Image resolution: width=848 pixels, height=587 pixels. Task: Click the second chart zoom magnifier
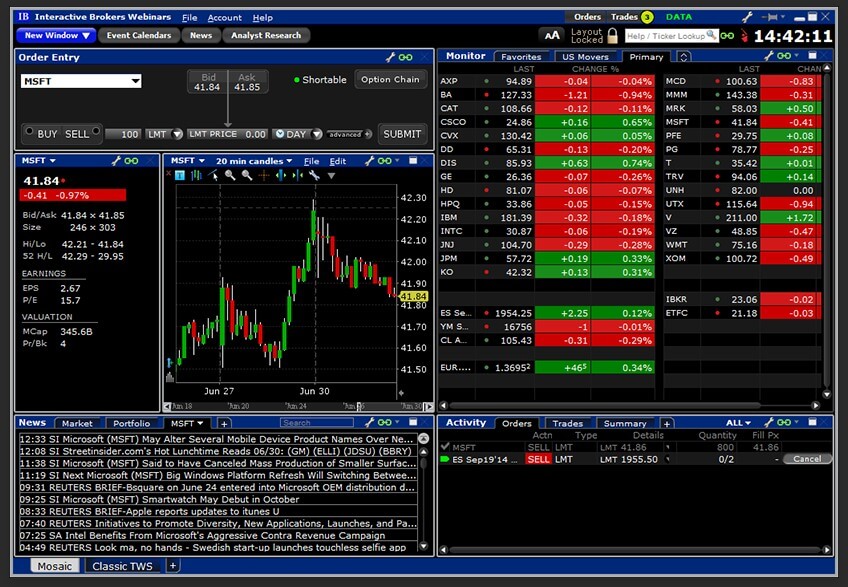point(247,175)
